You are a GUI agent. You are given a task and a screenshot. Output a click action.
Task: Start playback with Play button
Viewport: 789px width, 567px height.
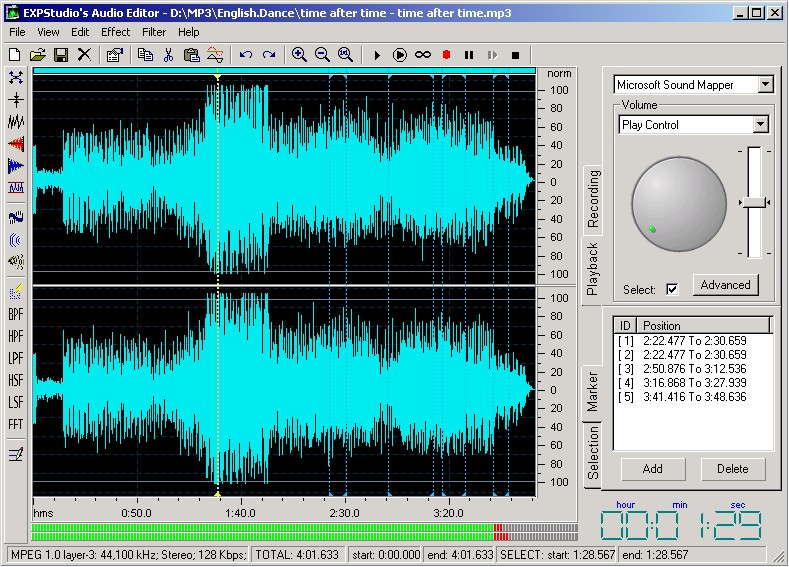click(377, 55)
